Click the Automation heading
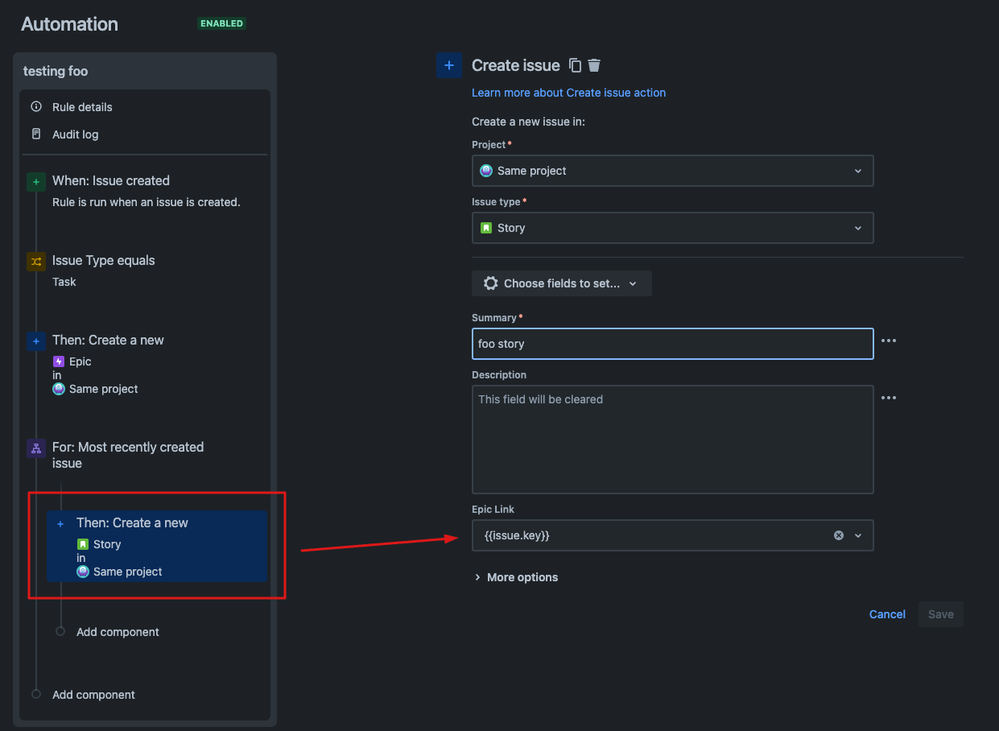The image size is (999, 731). tap(69, 24)
